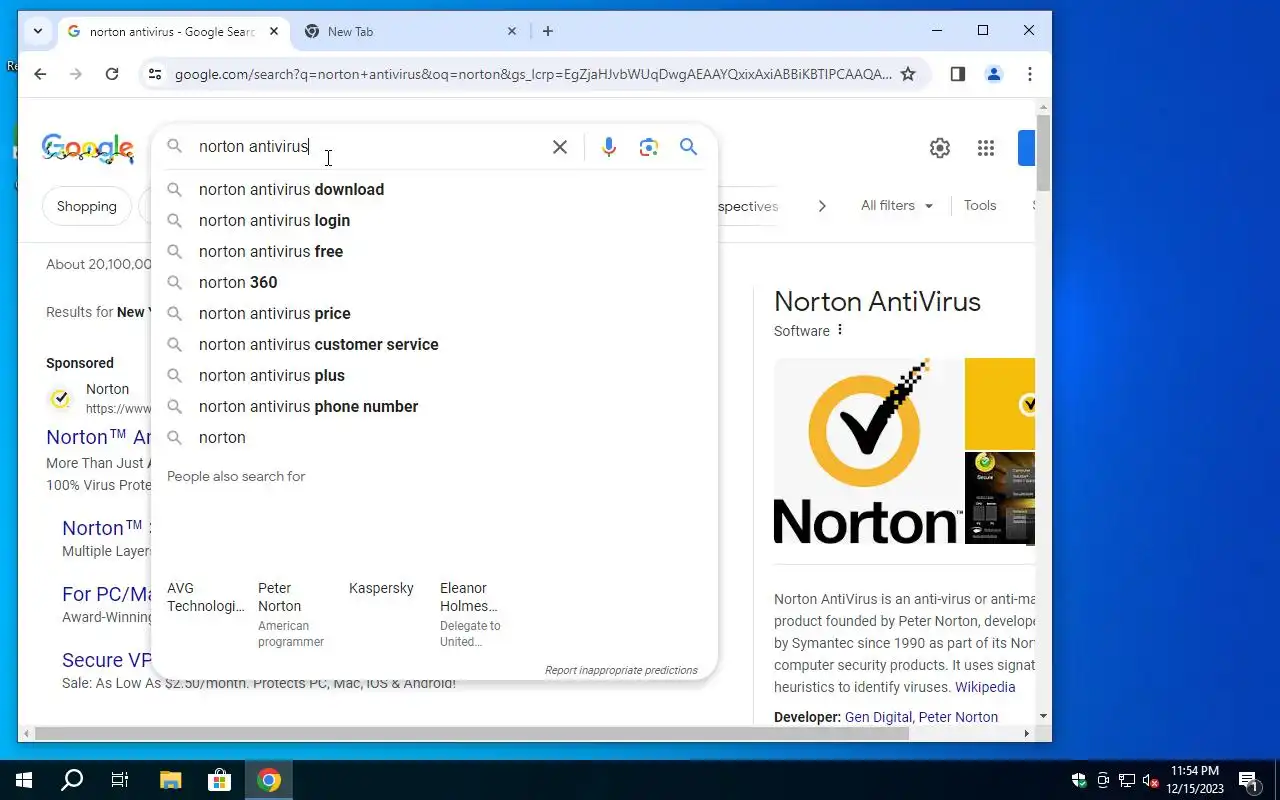Click the network tray icon
The image size is (1280, 800).
(1127, 780)
